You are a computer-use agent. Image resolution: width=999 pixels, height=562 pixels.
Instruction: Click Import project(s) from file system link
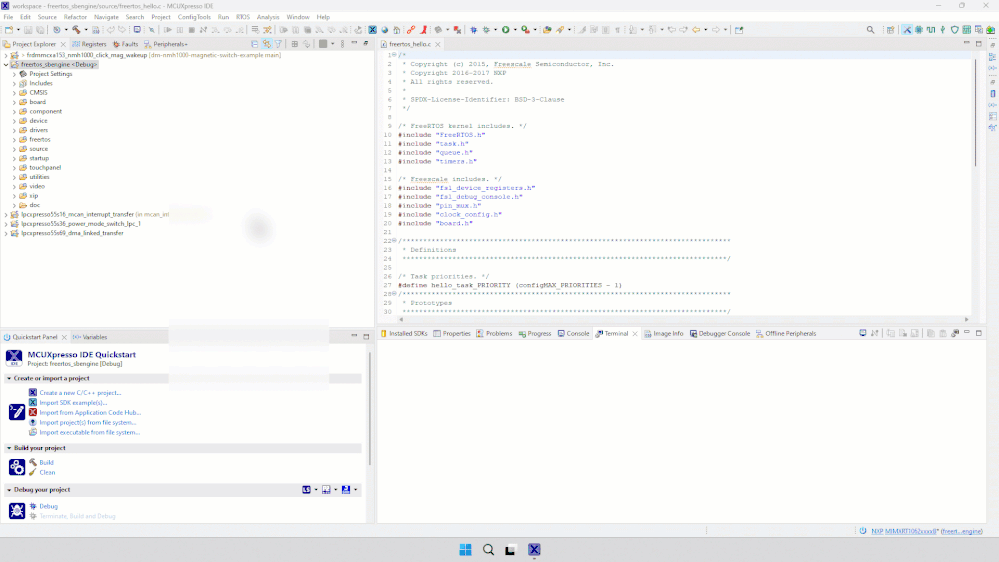[x=87, y=422]
